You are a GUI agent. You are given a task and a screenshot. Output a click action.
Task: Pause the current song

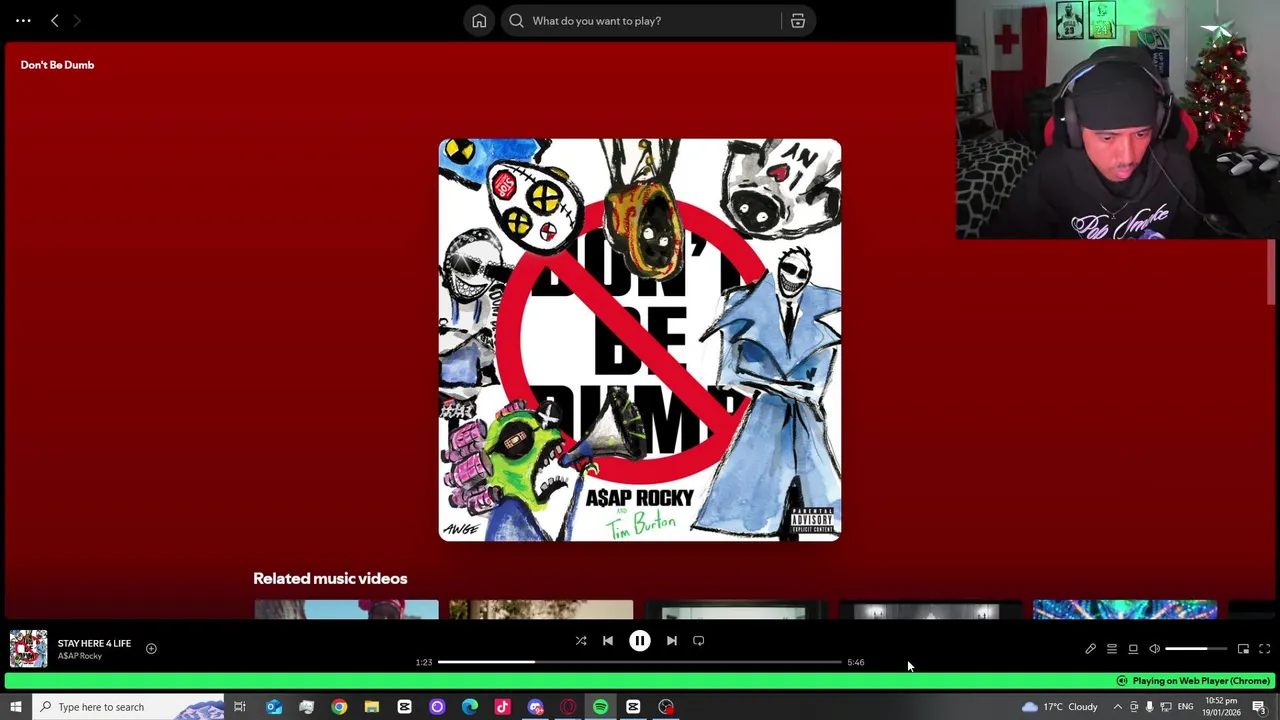click(640, 641)
